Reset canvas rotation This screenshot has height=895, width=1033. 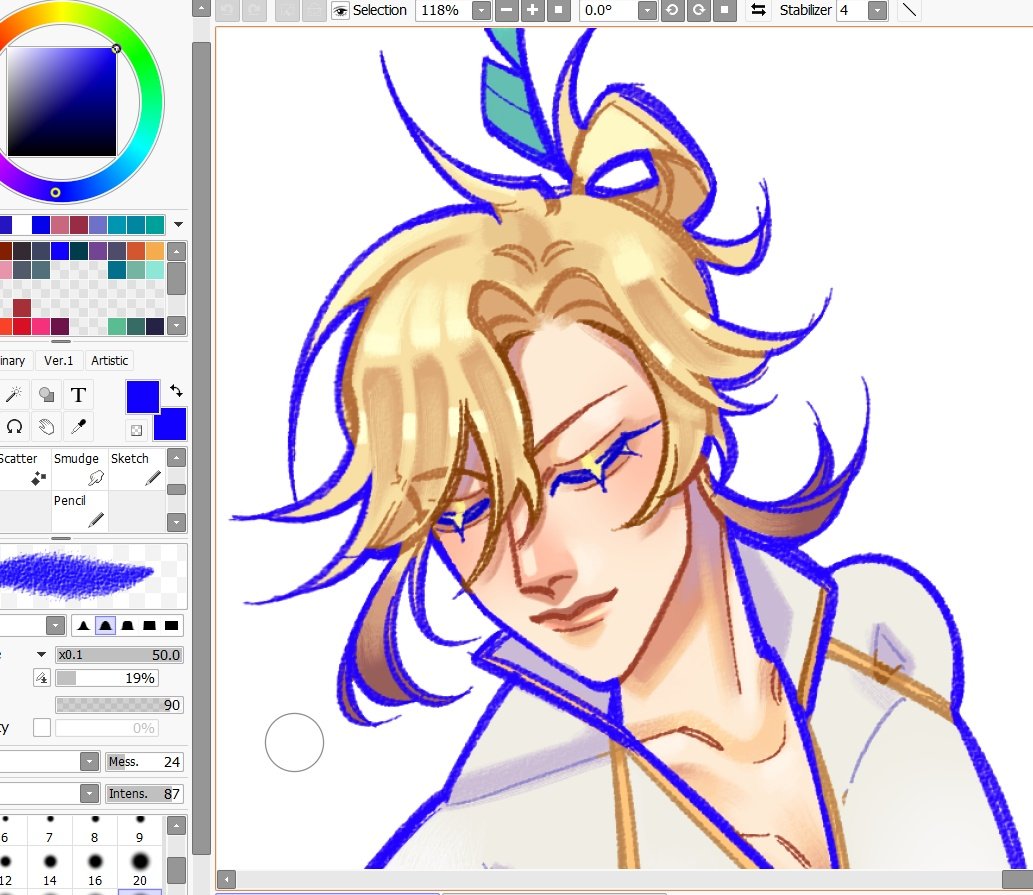tap(725, 10)
